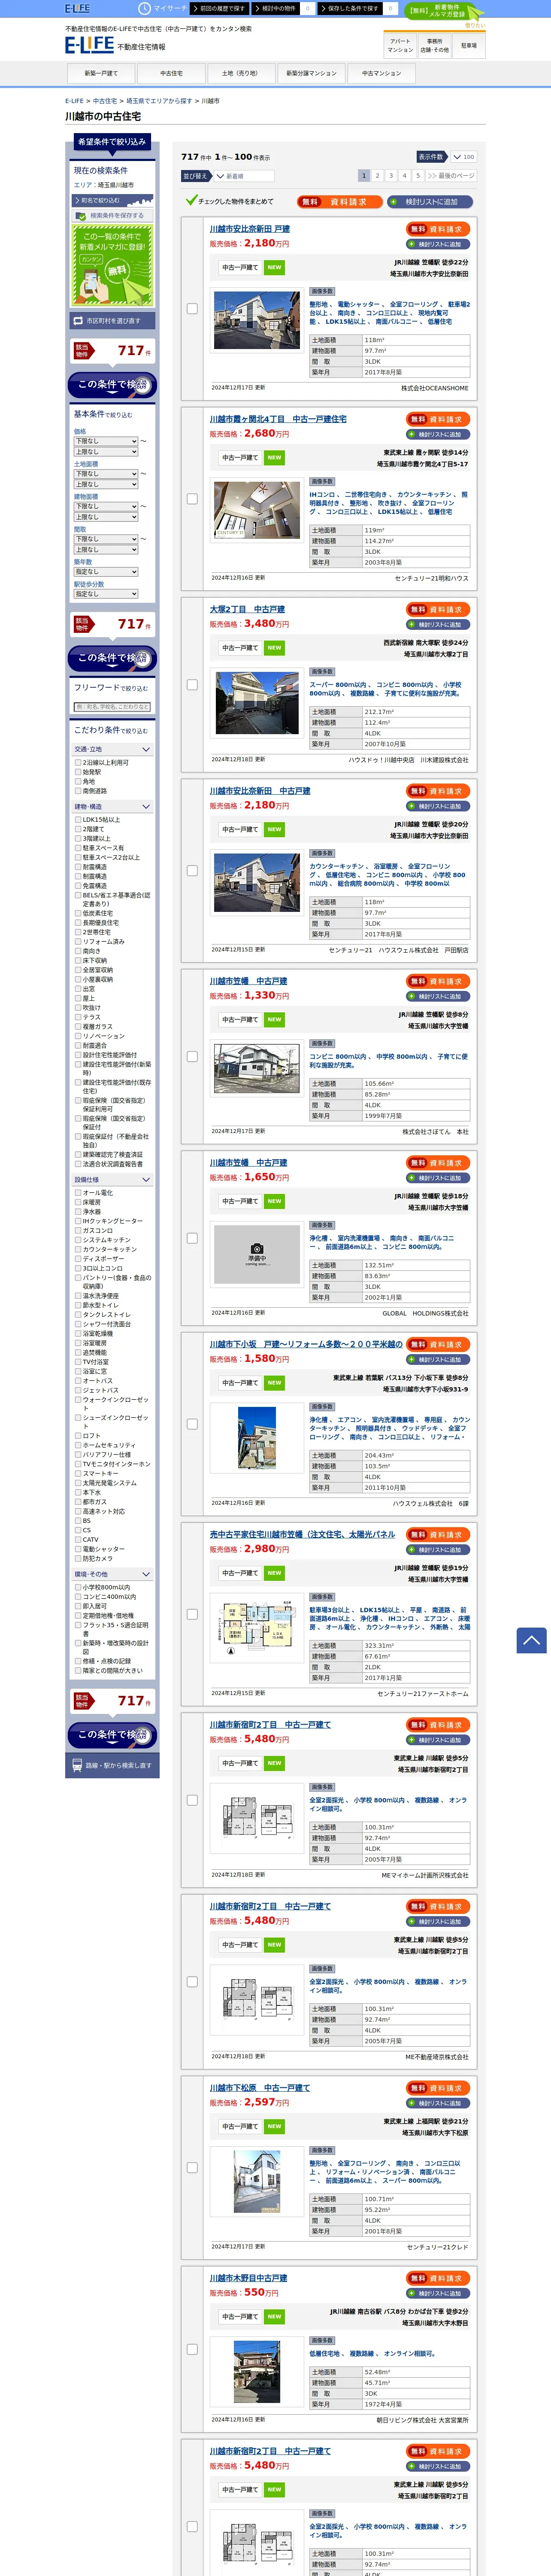
Task: Switch to the 新築分譲マンション tab
Action: click(311, 73)
